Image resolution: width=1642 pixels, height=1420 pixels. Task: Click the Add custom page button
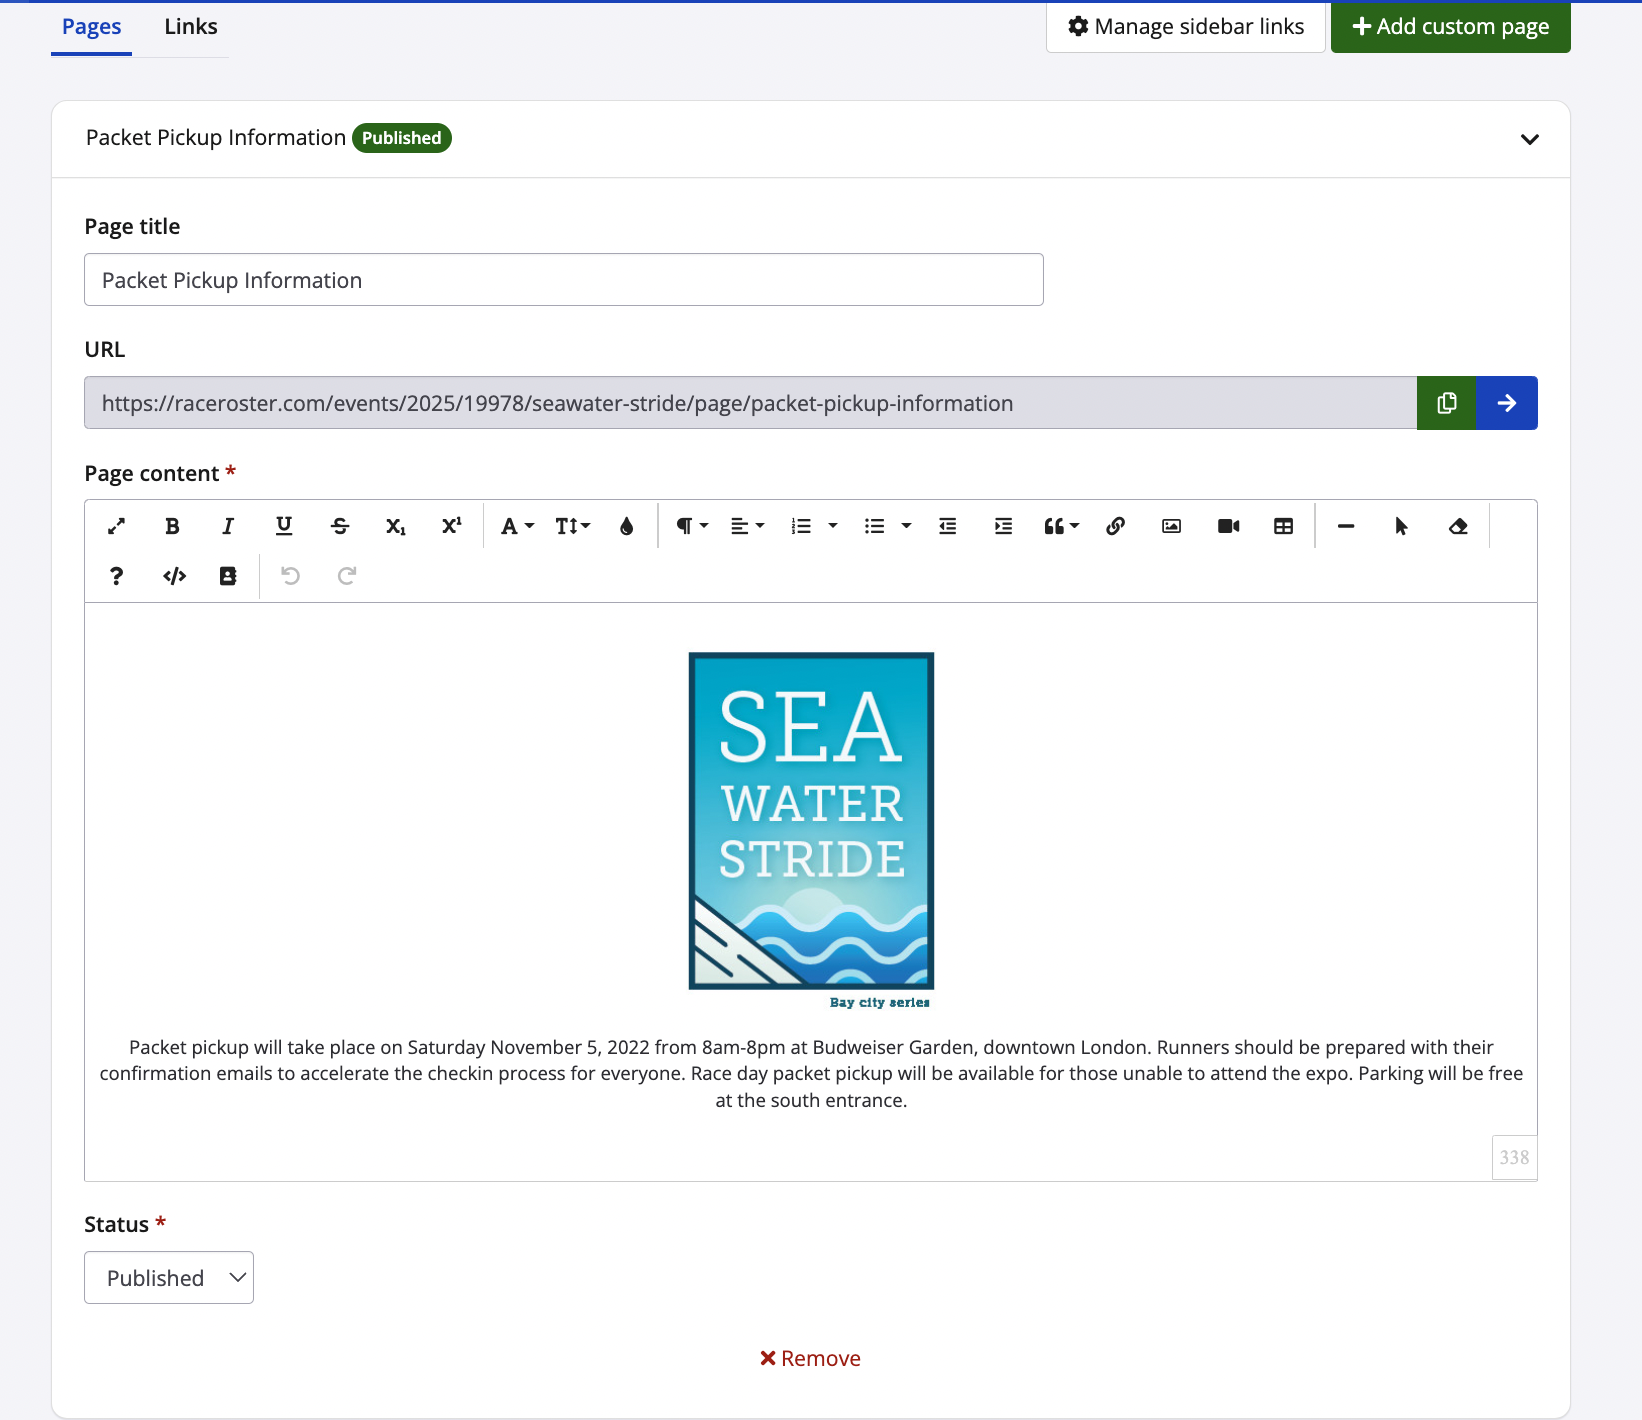pos(1450,27)
